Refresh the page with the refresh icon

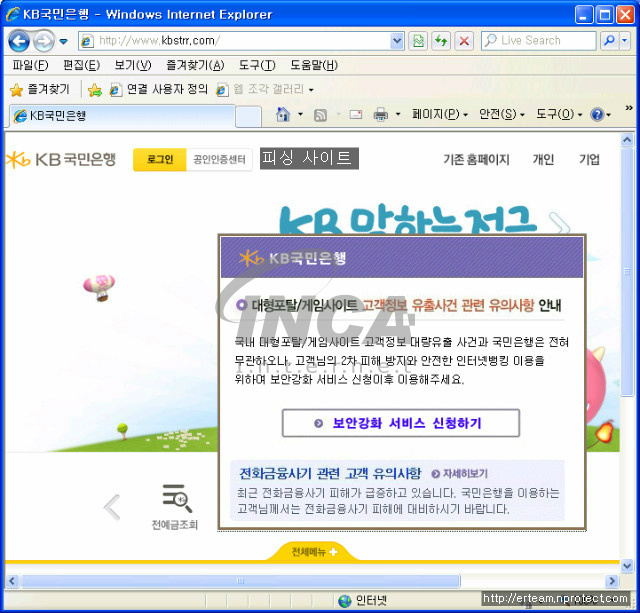441,41
